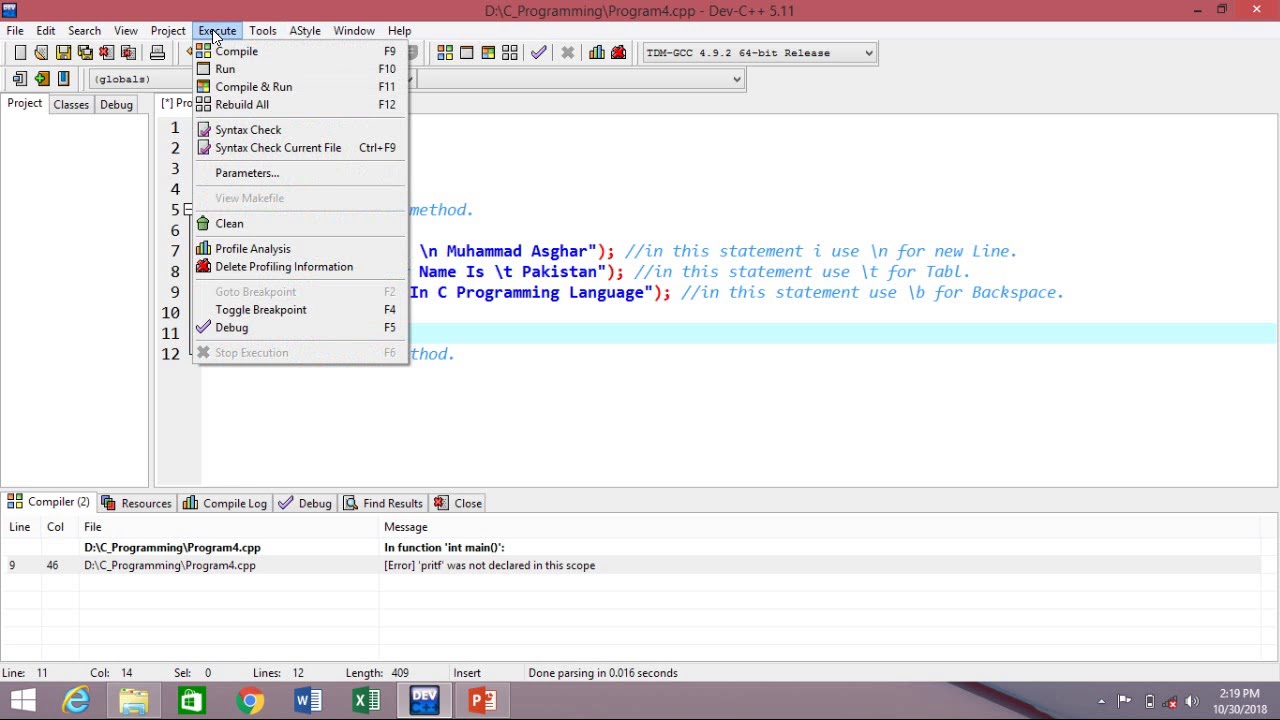
Task: Select Delete Profiling Information menu entry
Action: [300, 267]
